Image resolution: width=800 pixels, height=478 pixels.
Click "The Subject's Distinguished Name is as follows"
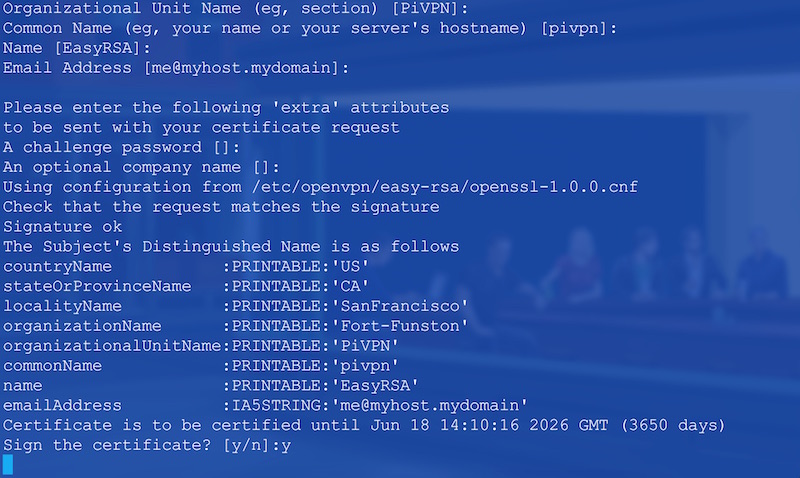tap(231, 246)
